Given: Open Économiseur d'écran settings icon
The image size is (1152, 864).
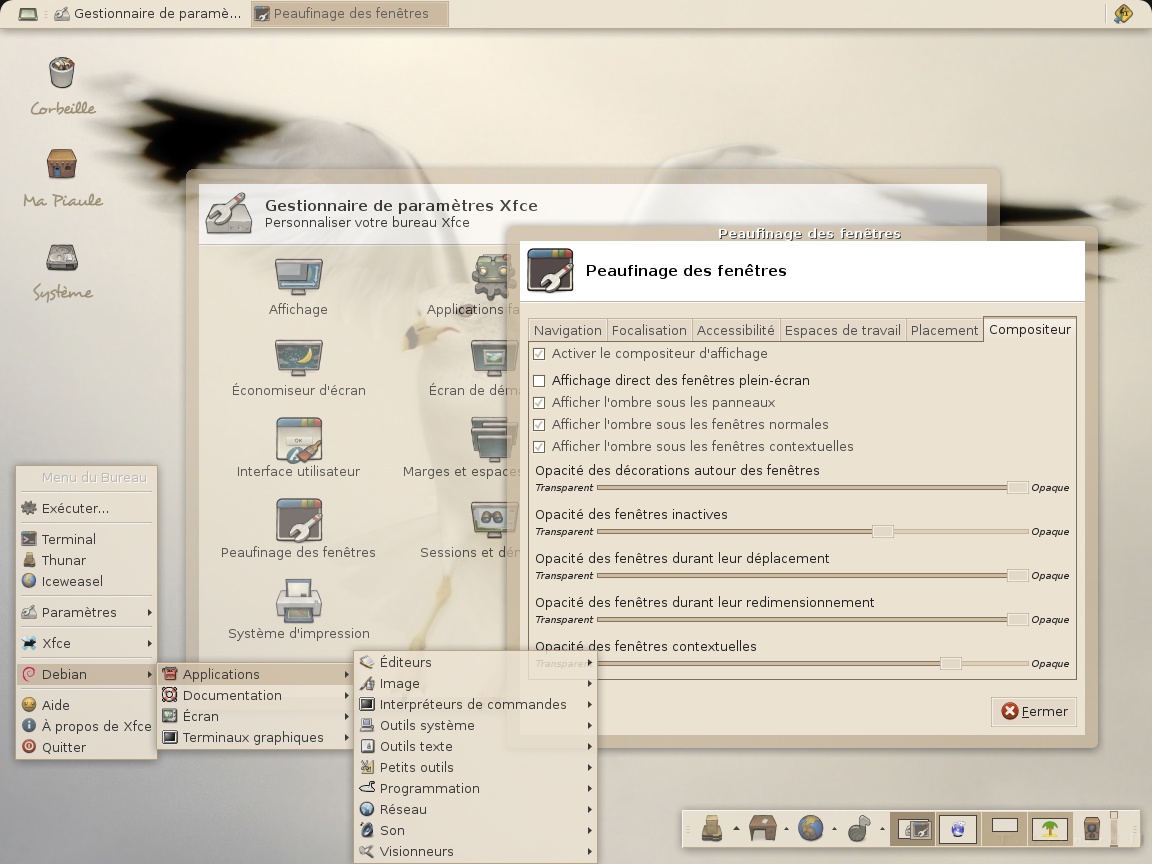Looking at the screenshot, I should click(298, 358).
